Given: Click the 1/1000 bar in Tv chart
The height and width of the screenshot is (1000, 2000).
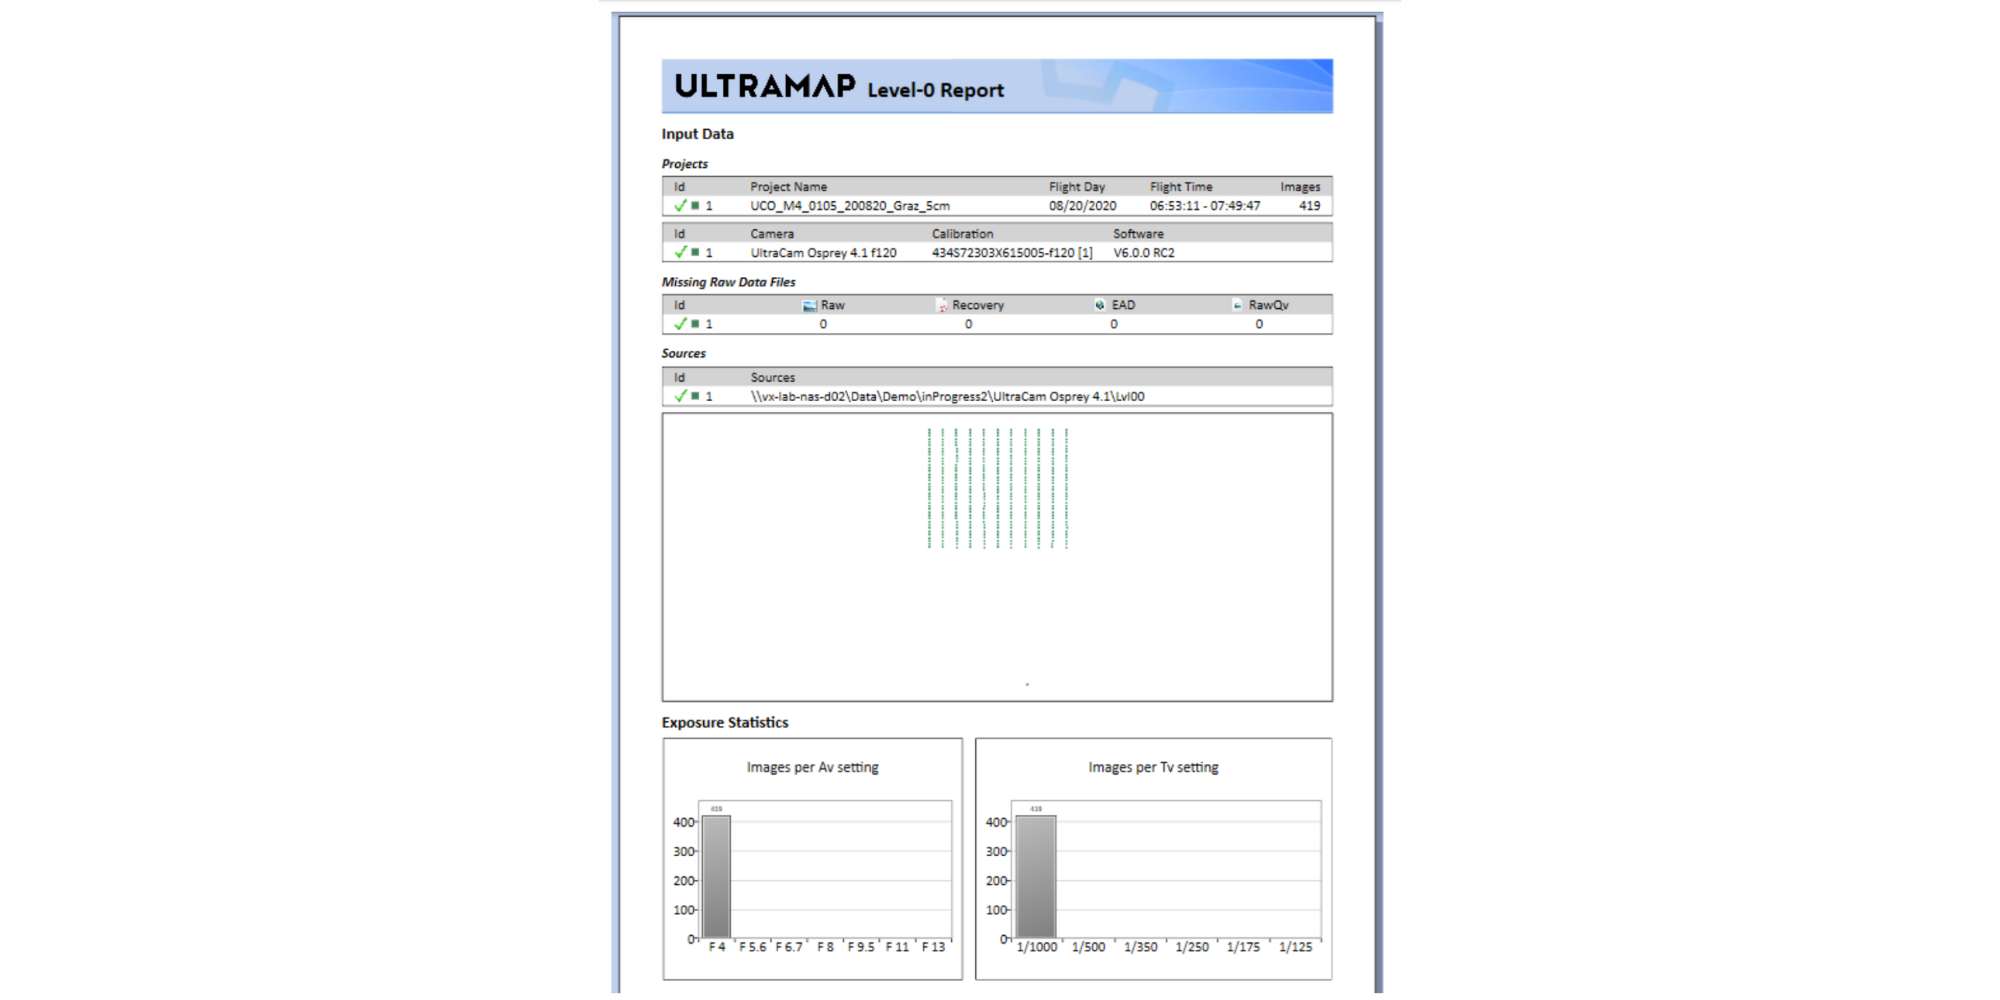Looking at the screenshot, I should point(1035,877).
